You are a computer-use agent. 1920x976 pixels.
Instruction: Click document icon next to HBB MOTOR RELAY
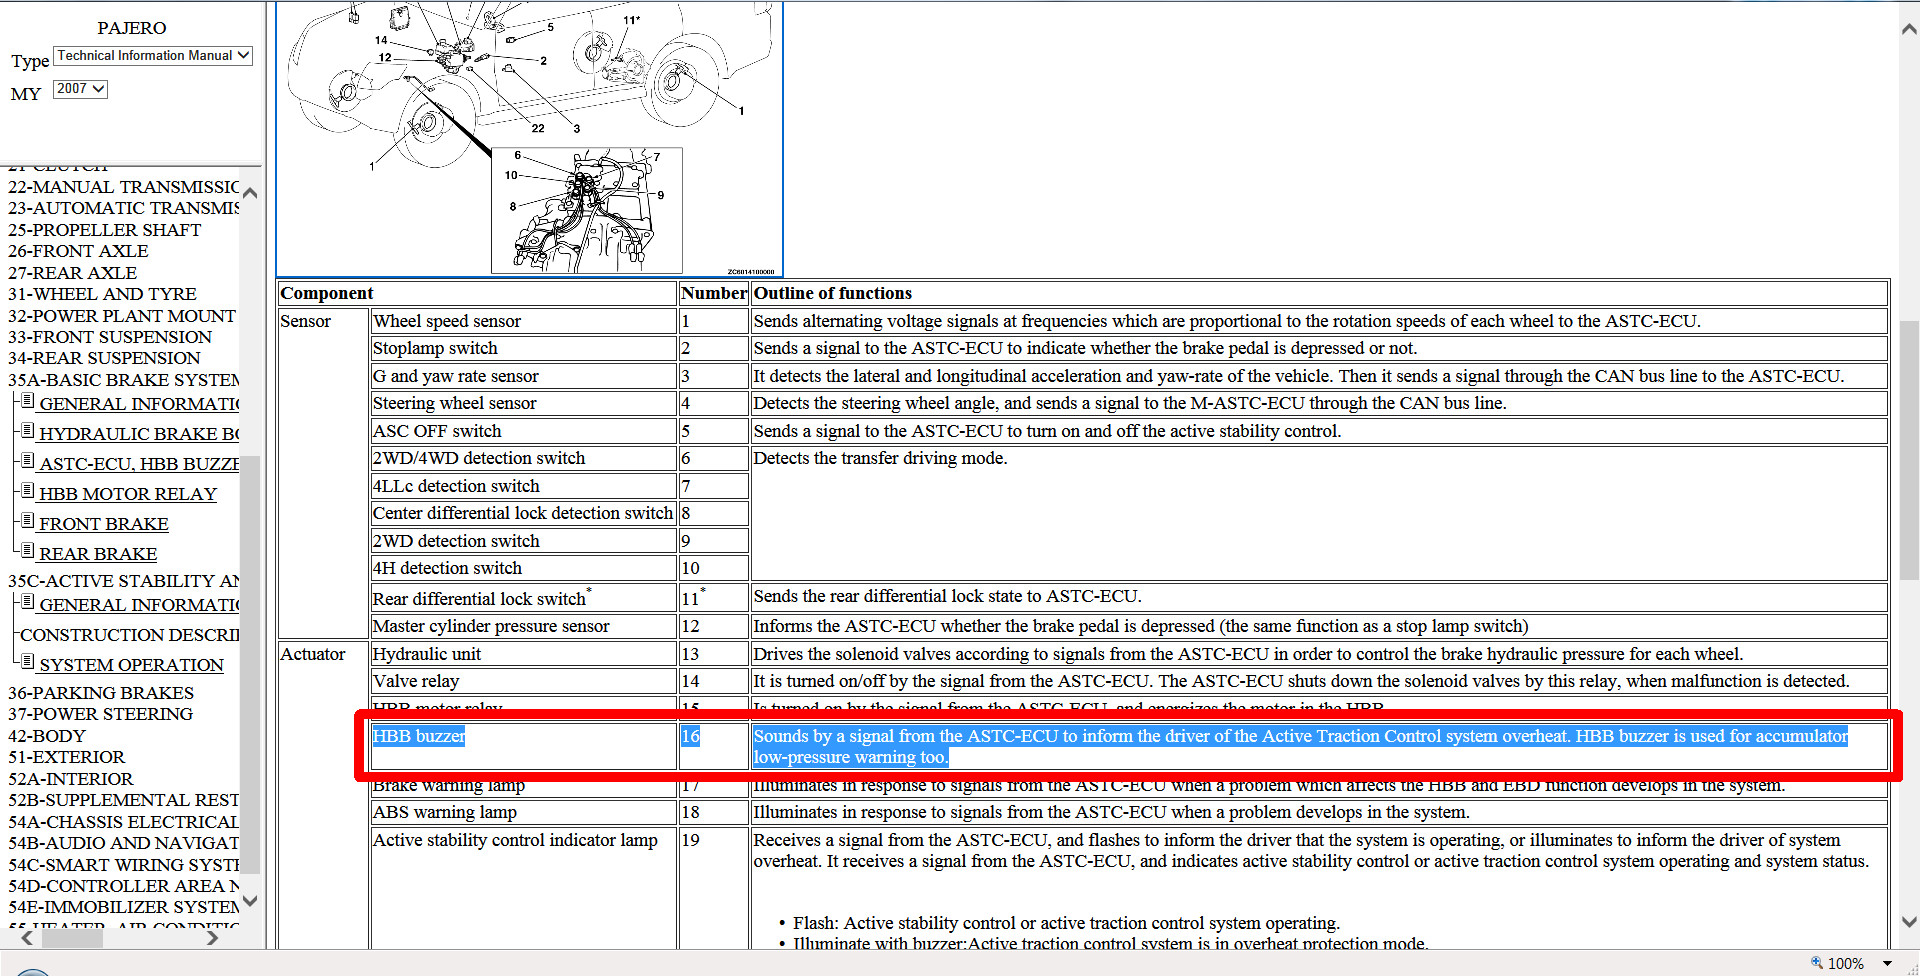[28, 492]
